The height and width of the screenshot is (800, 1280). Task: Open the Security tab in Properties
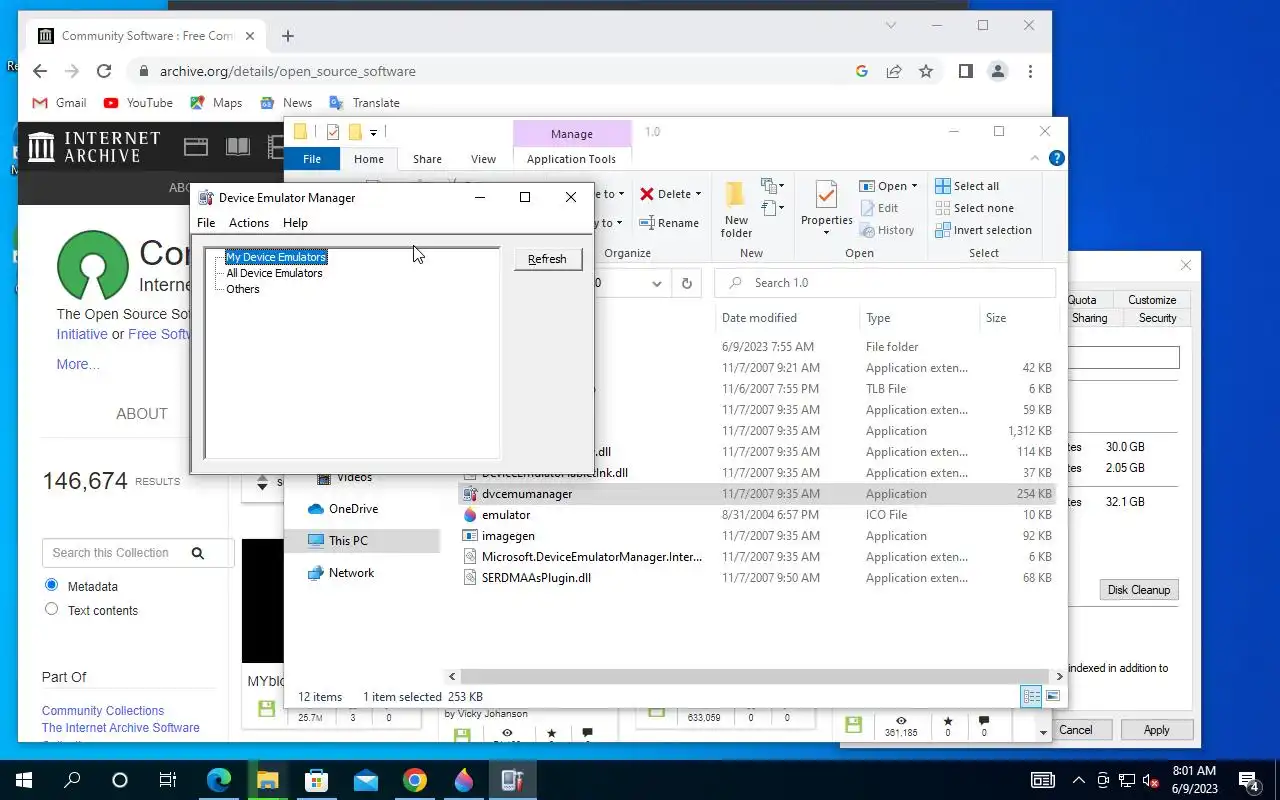tap(1157, 318)
